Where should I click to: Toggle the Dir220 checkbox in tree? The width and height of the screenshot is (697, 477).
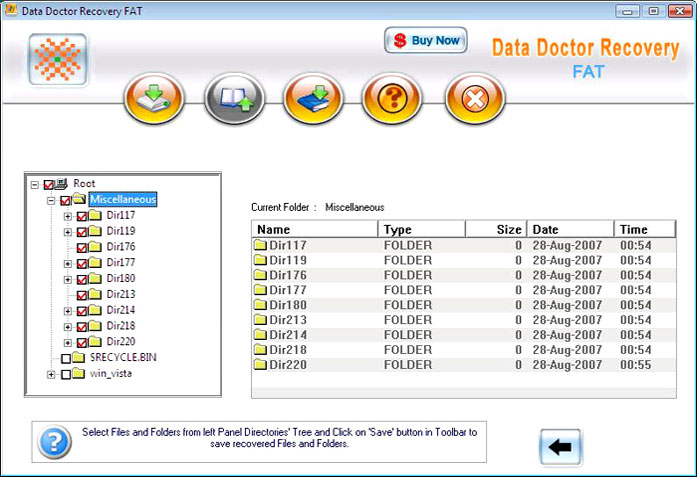click(82, 343)
